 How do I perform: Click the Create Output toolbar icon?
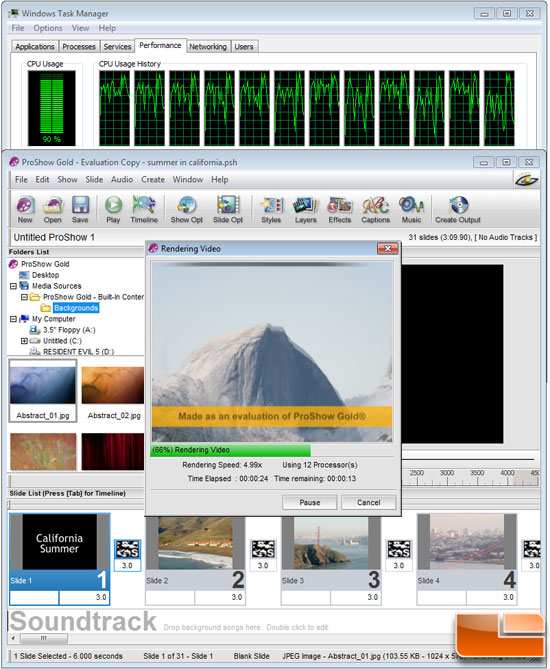click(x=458, y=209)
